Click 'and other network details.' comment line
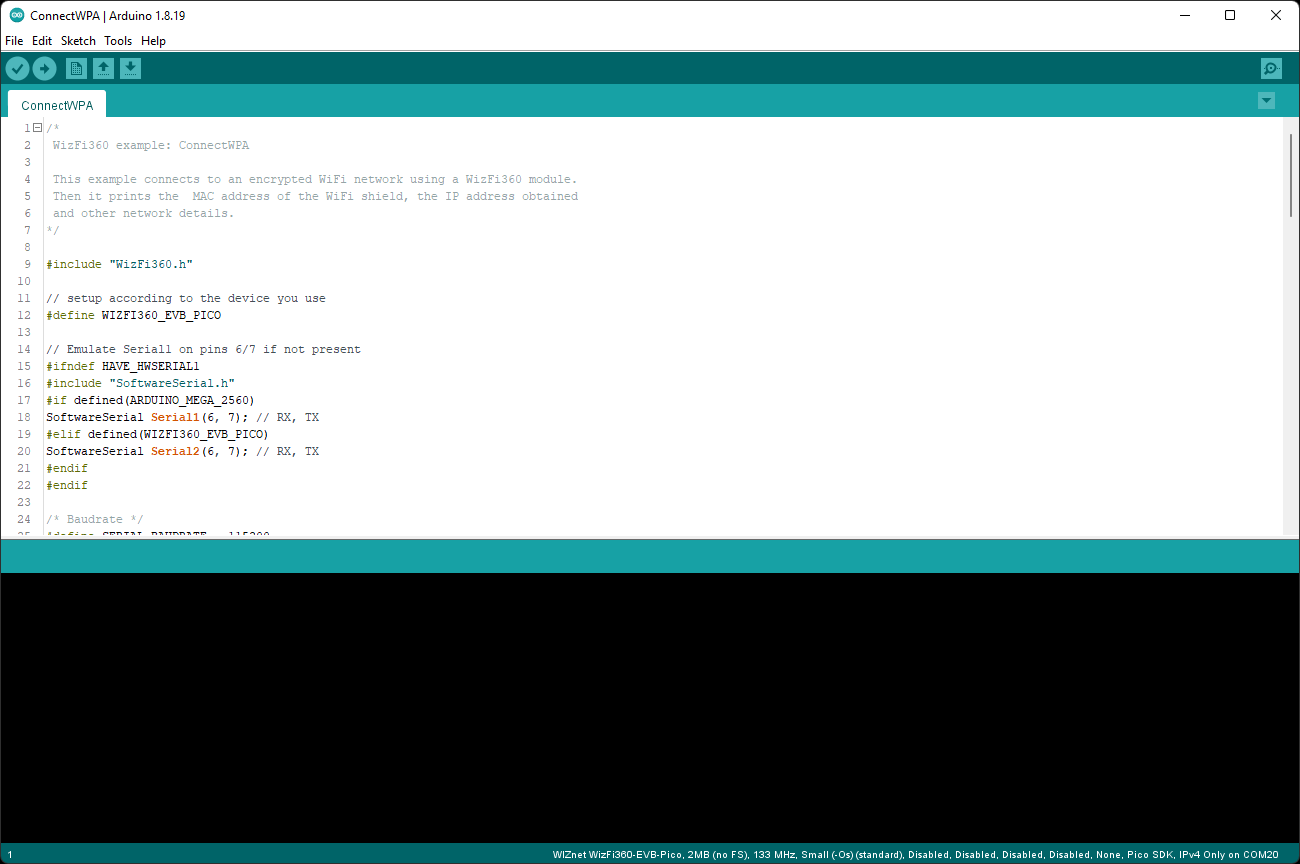 tap(143, 213)
